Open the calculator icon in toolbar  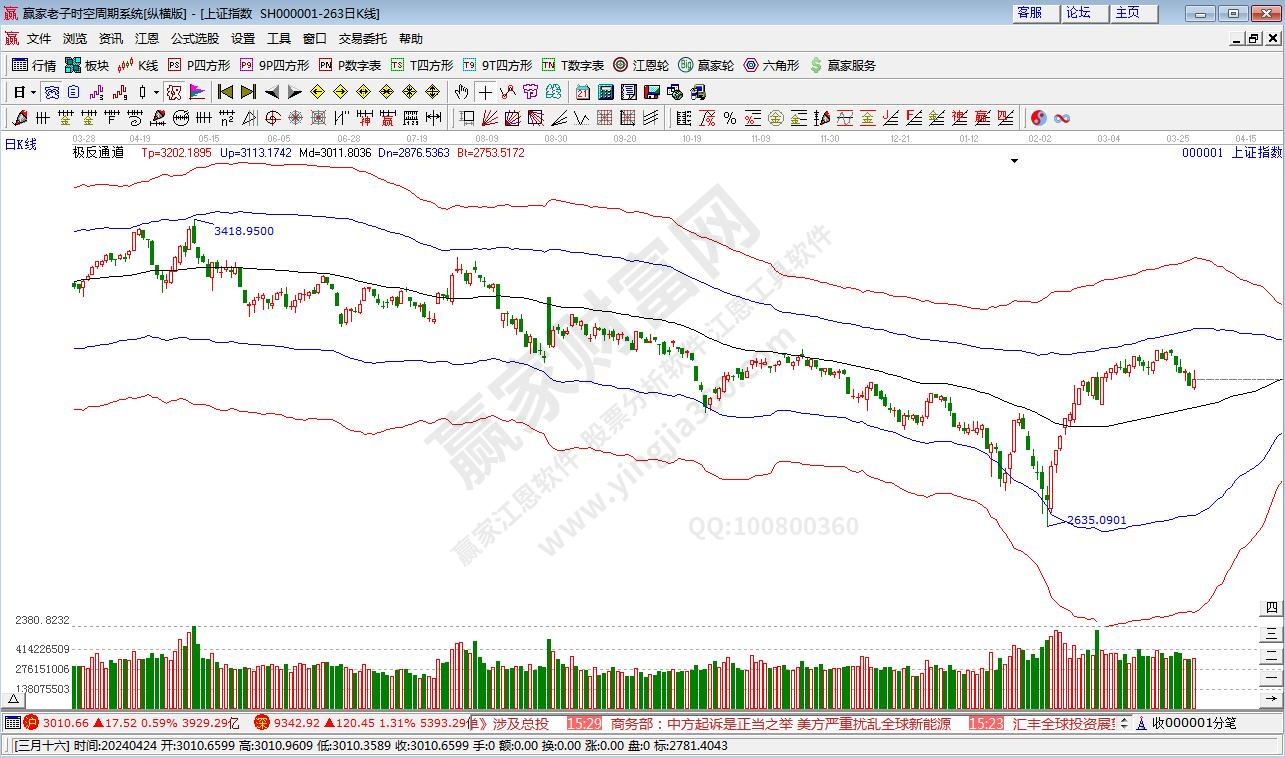click(x=606, y=92)
